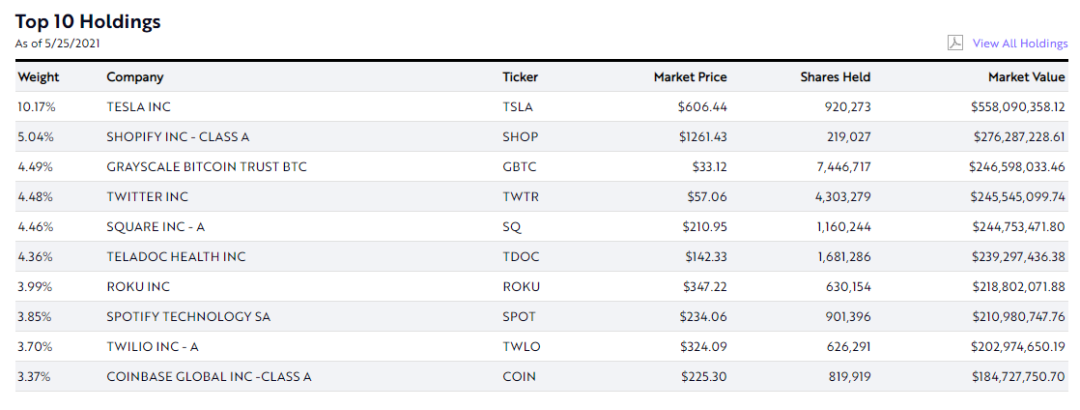The width and height of the screenshot is (1080, 410).
Task: Click the Company column header
Action: (135, 77)
